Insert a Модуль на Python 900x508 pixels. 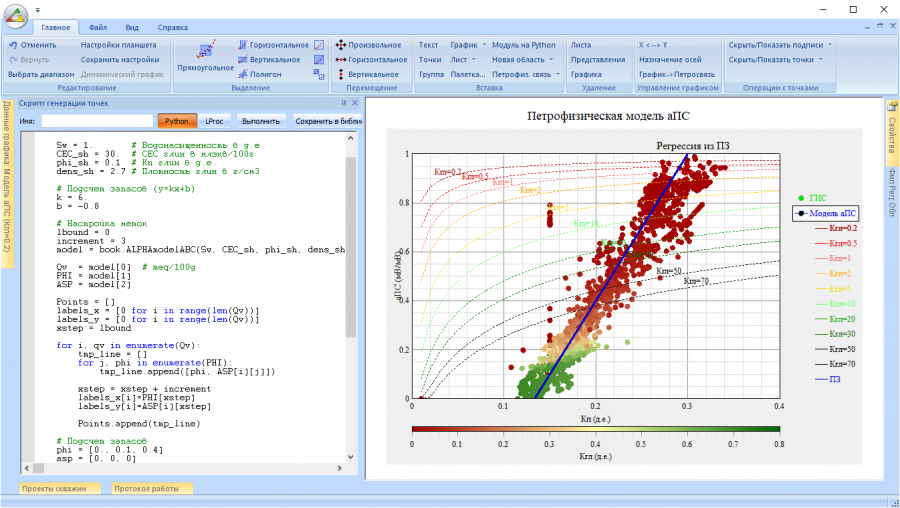click(523, 45)
